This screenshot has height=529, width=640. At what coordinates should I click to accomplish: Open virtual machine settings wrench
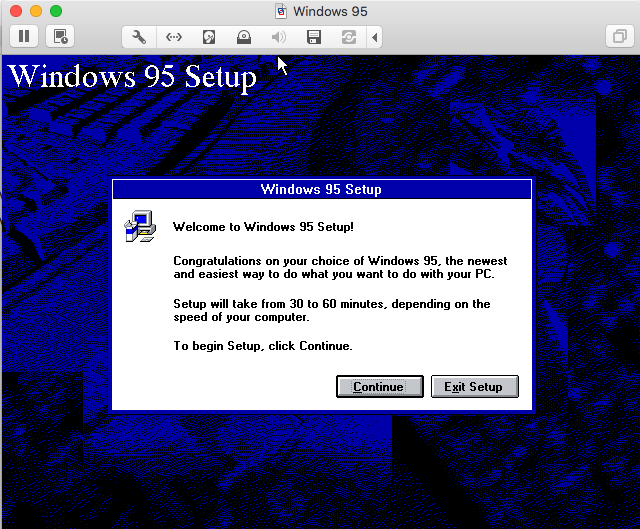coord(140,37)
